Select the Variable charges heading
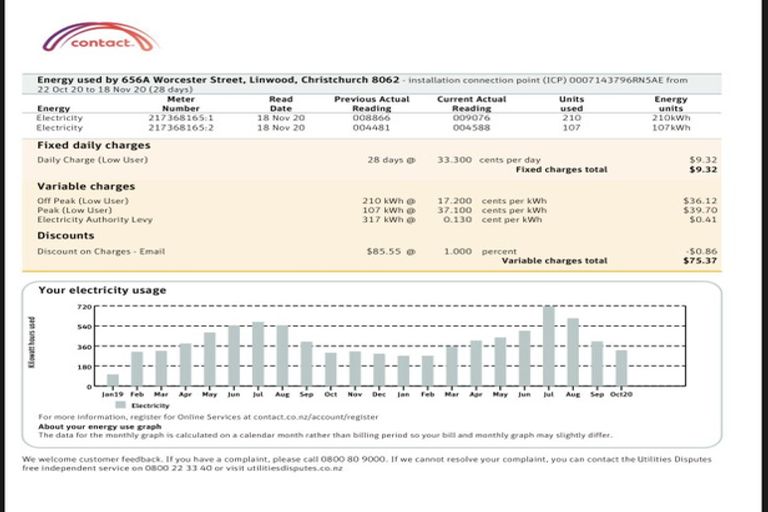This screenshot has width=768, height=512. [x=86, y=186]
